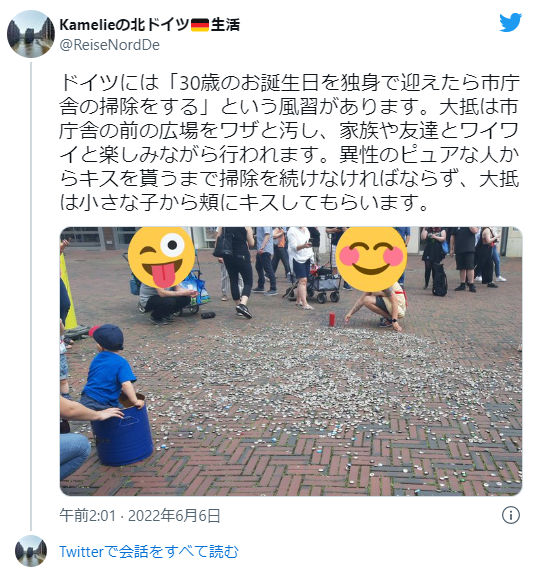Viewport: 539px width, 574px height.
Task: Open the display name Kamelieの北ドイツ生活
Action: click(x=149, y=25)
